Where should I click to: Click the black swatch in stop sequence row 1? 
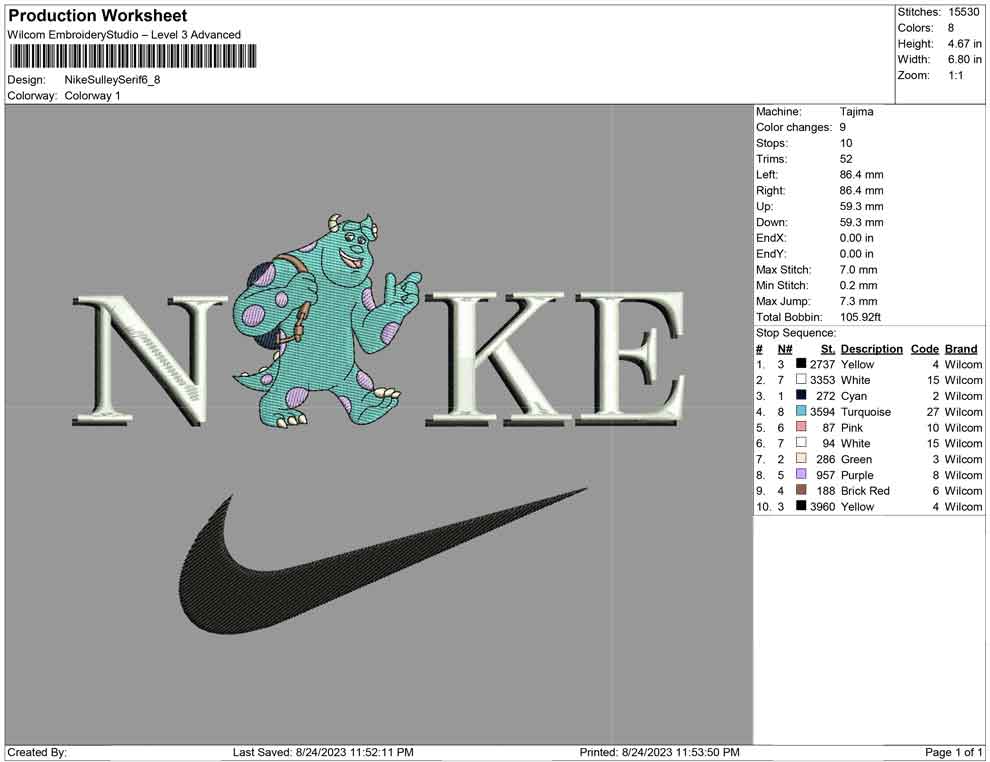801,364
